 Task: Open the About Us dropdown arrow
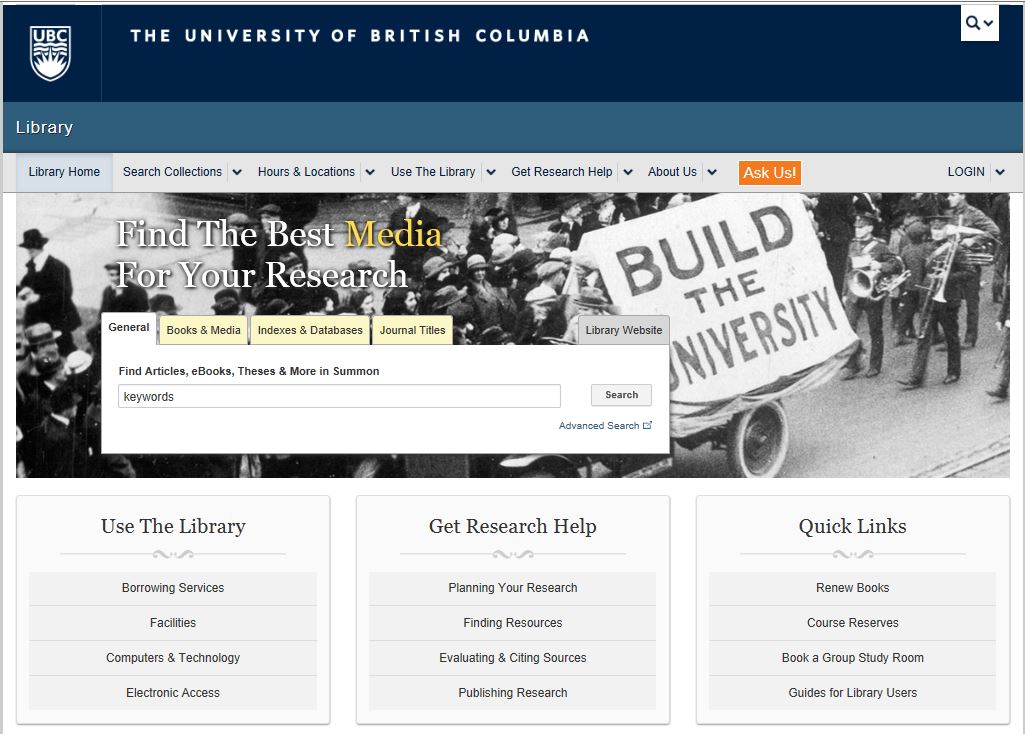coord(712,172)
